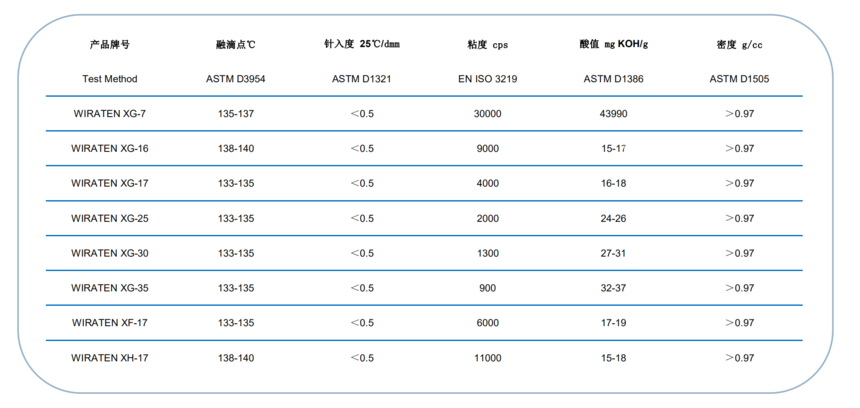Viewport: 860px width, 408px height.
Task: Select the WIRATEN XG-35 product name
Action: point(110,288)
